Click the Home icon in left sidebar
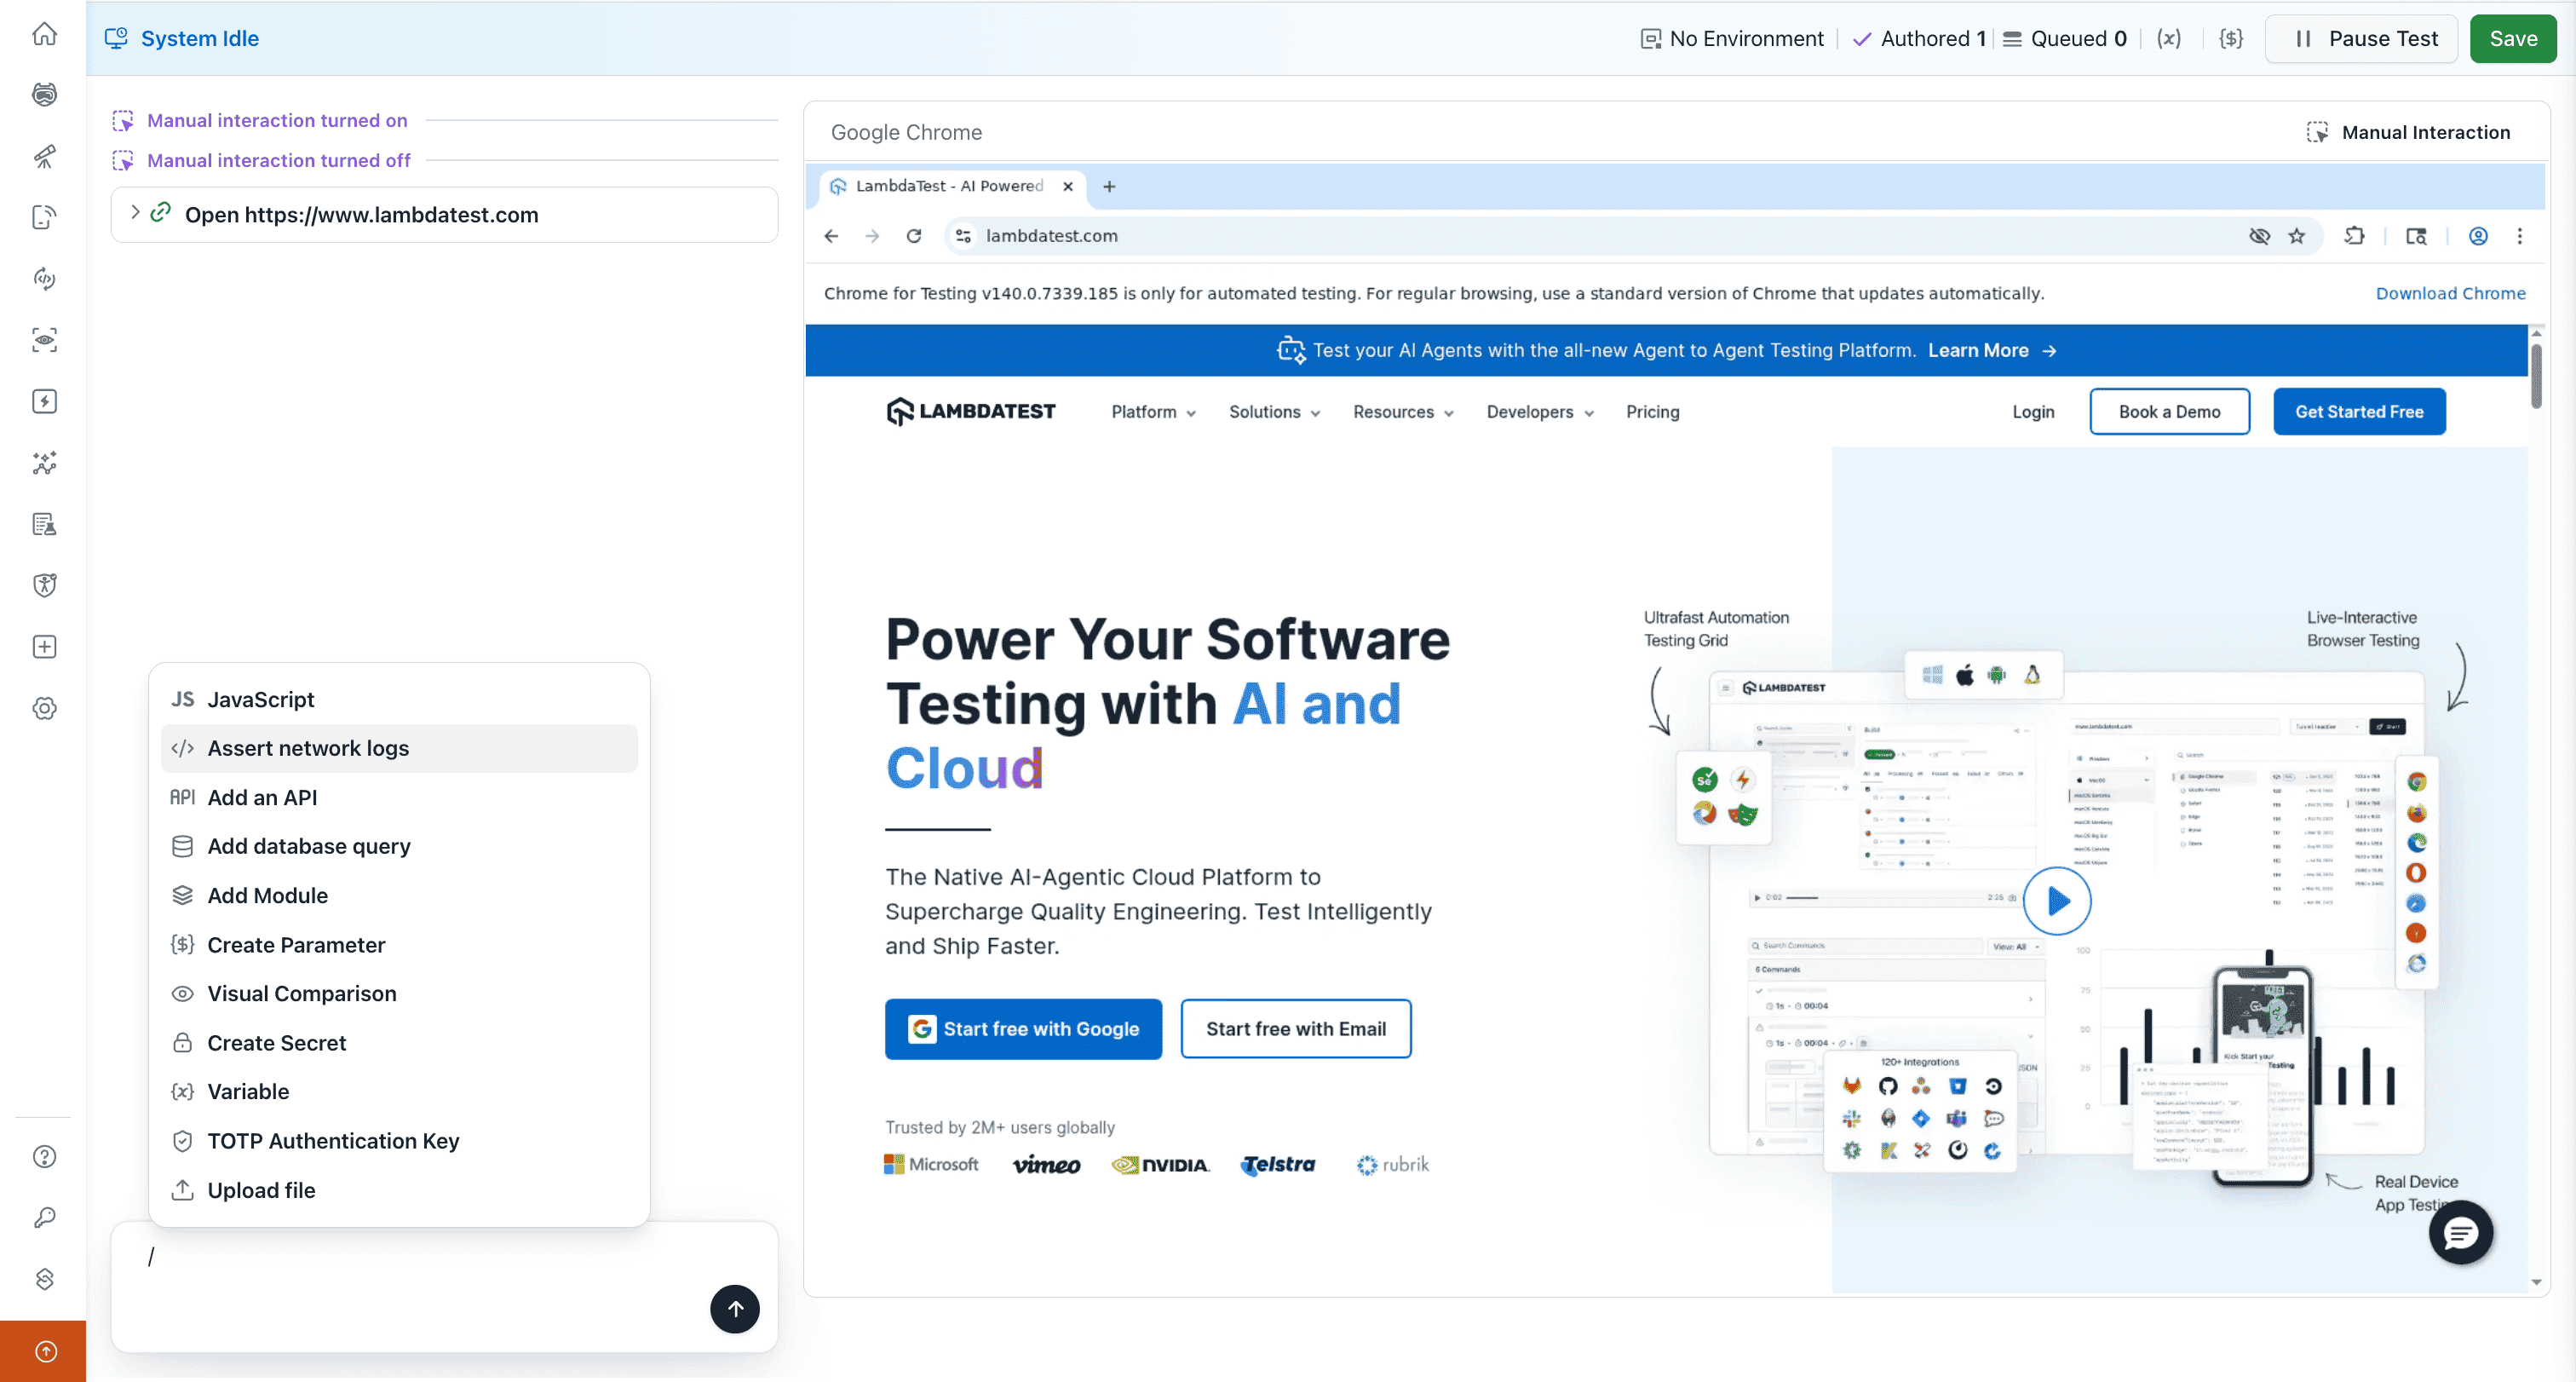Viewport: 2576px width, 1382px height. [44, 34]
